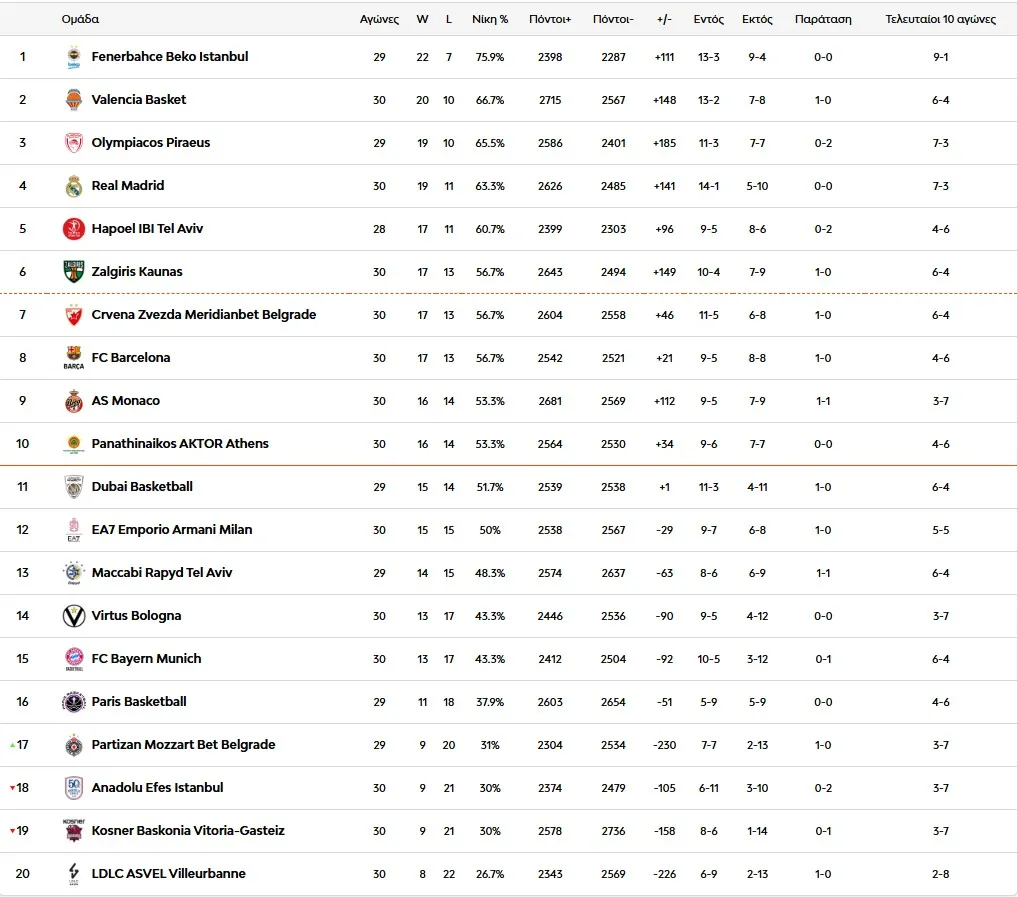
Task: Click the green up arrow beside rank 17
Action: (x=12, y=745)
